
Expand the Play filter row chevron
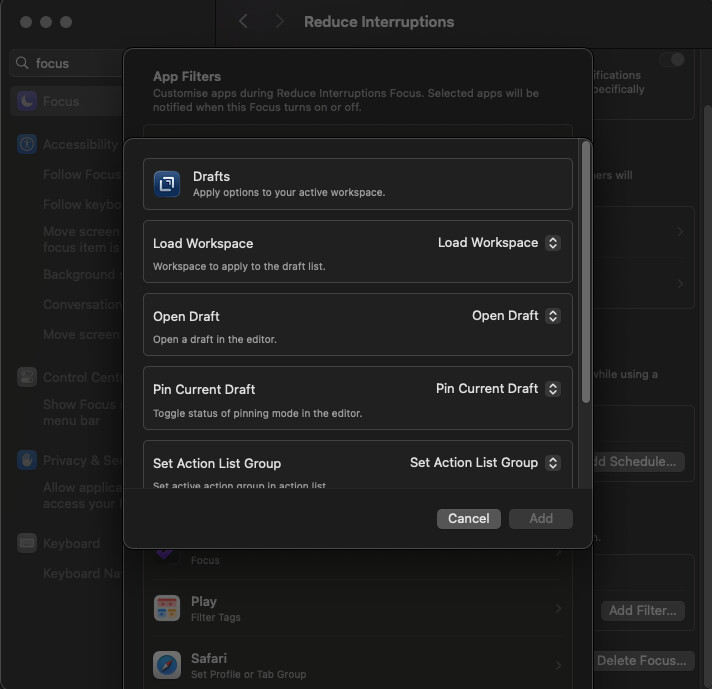pyautogui.click(x=559, y=608)
